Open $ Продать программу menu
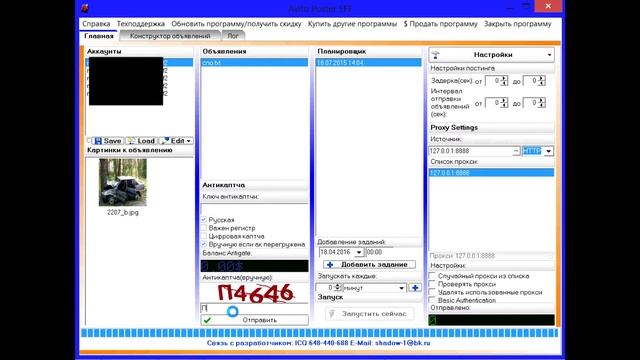The height and width of the screenshot is (360, 640). [440, 24]
